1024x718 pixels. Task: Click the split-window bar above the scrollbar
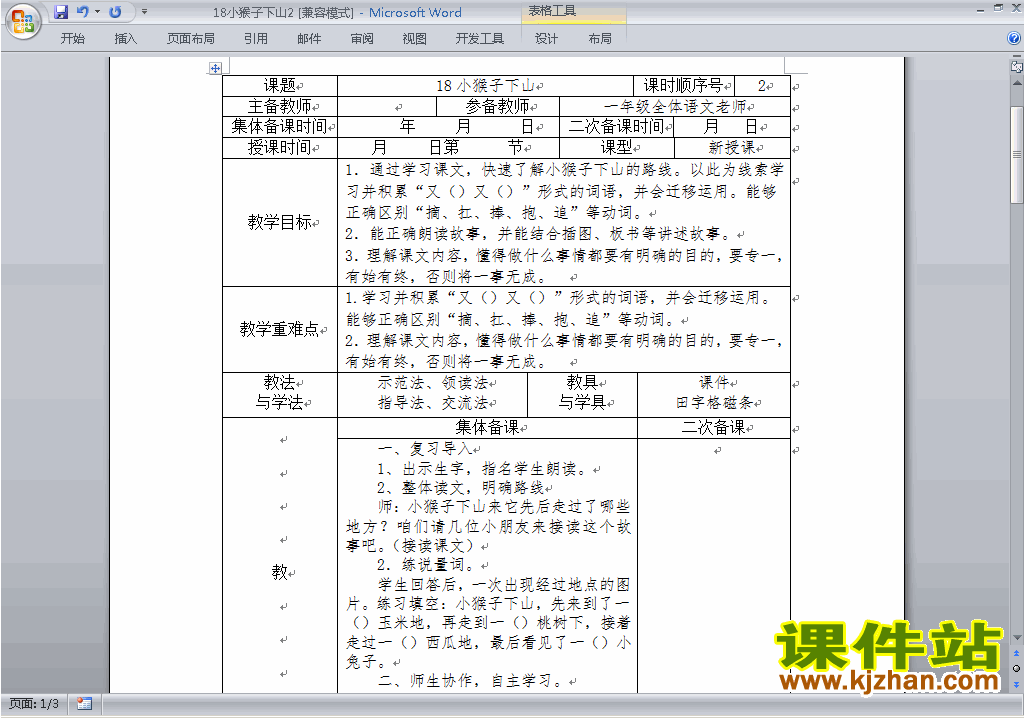coord(1016,56)
